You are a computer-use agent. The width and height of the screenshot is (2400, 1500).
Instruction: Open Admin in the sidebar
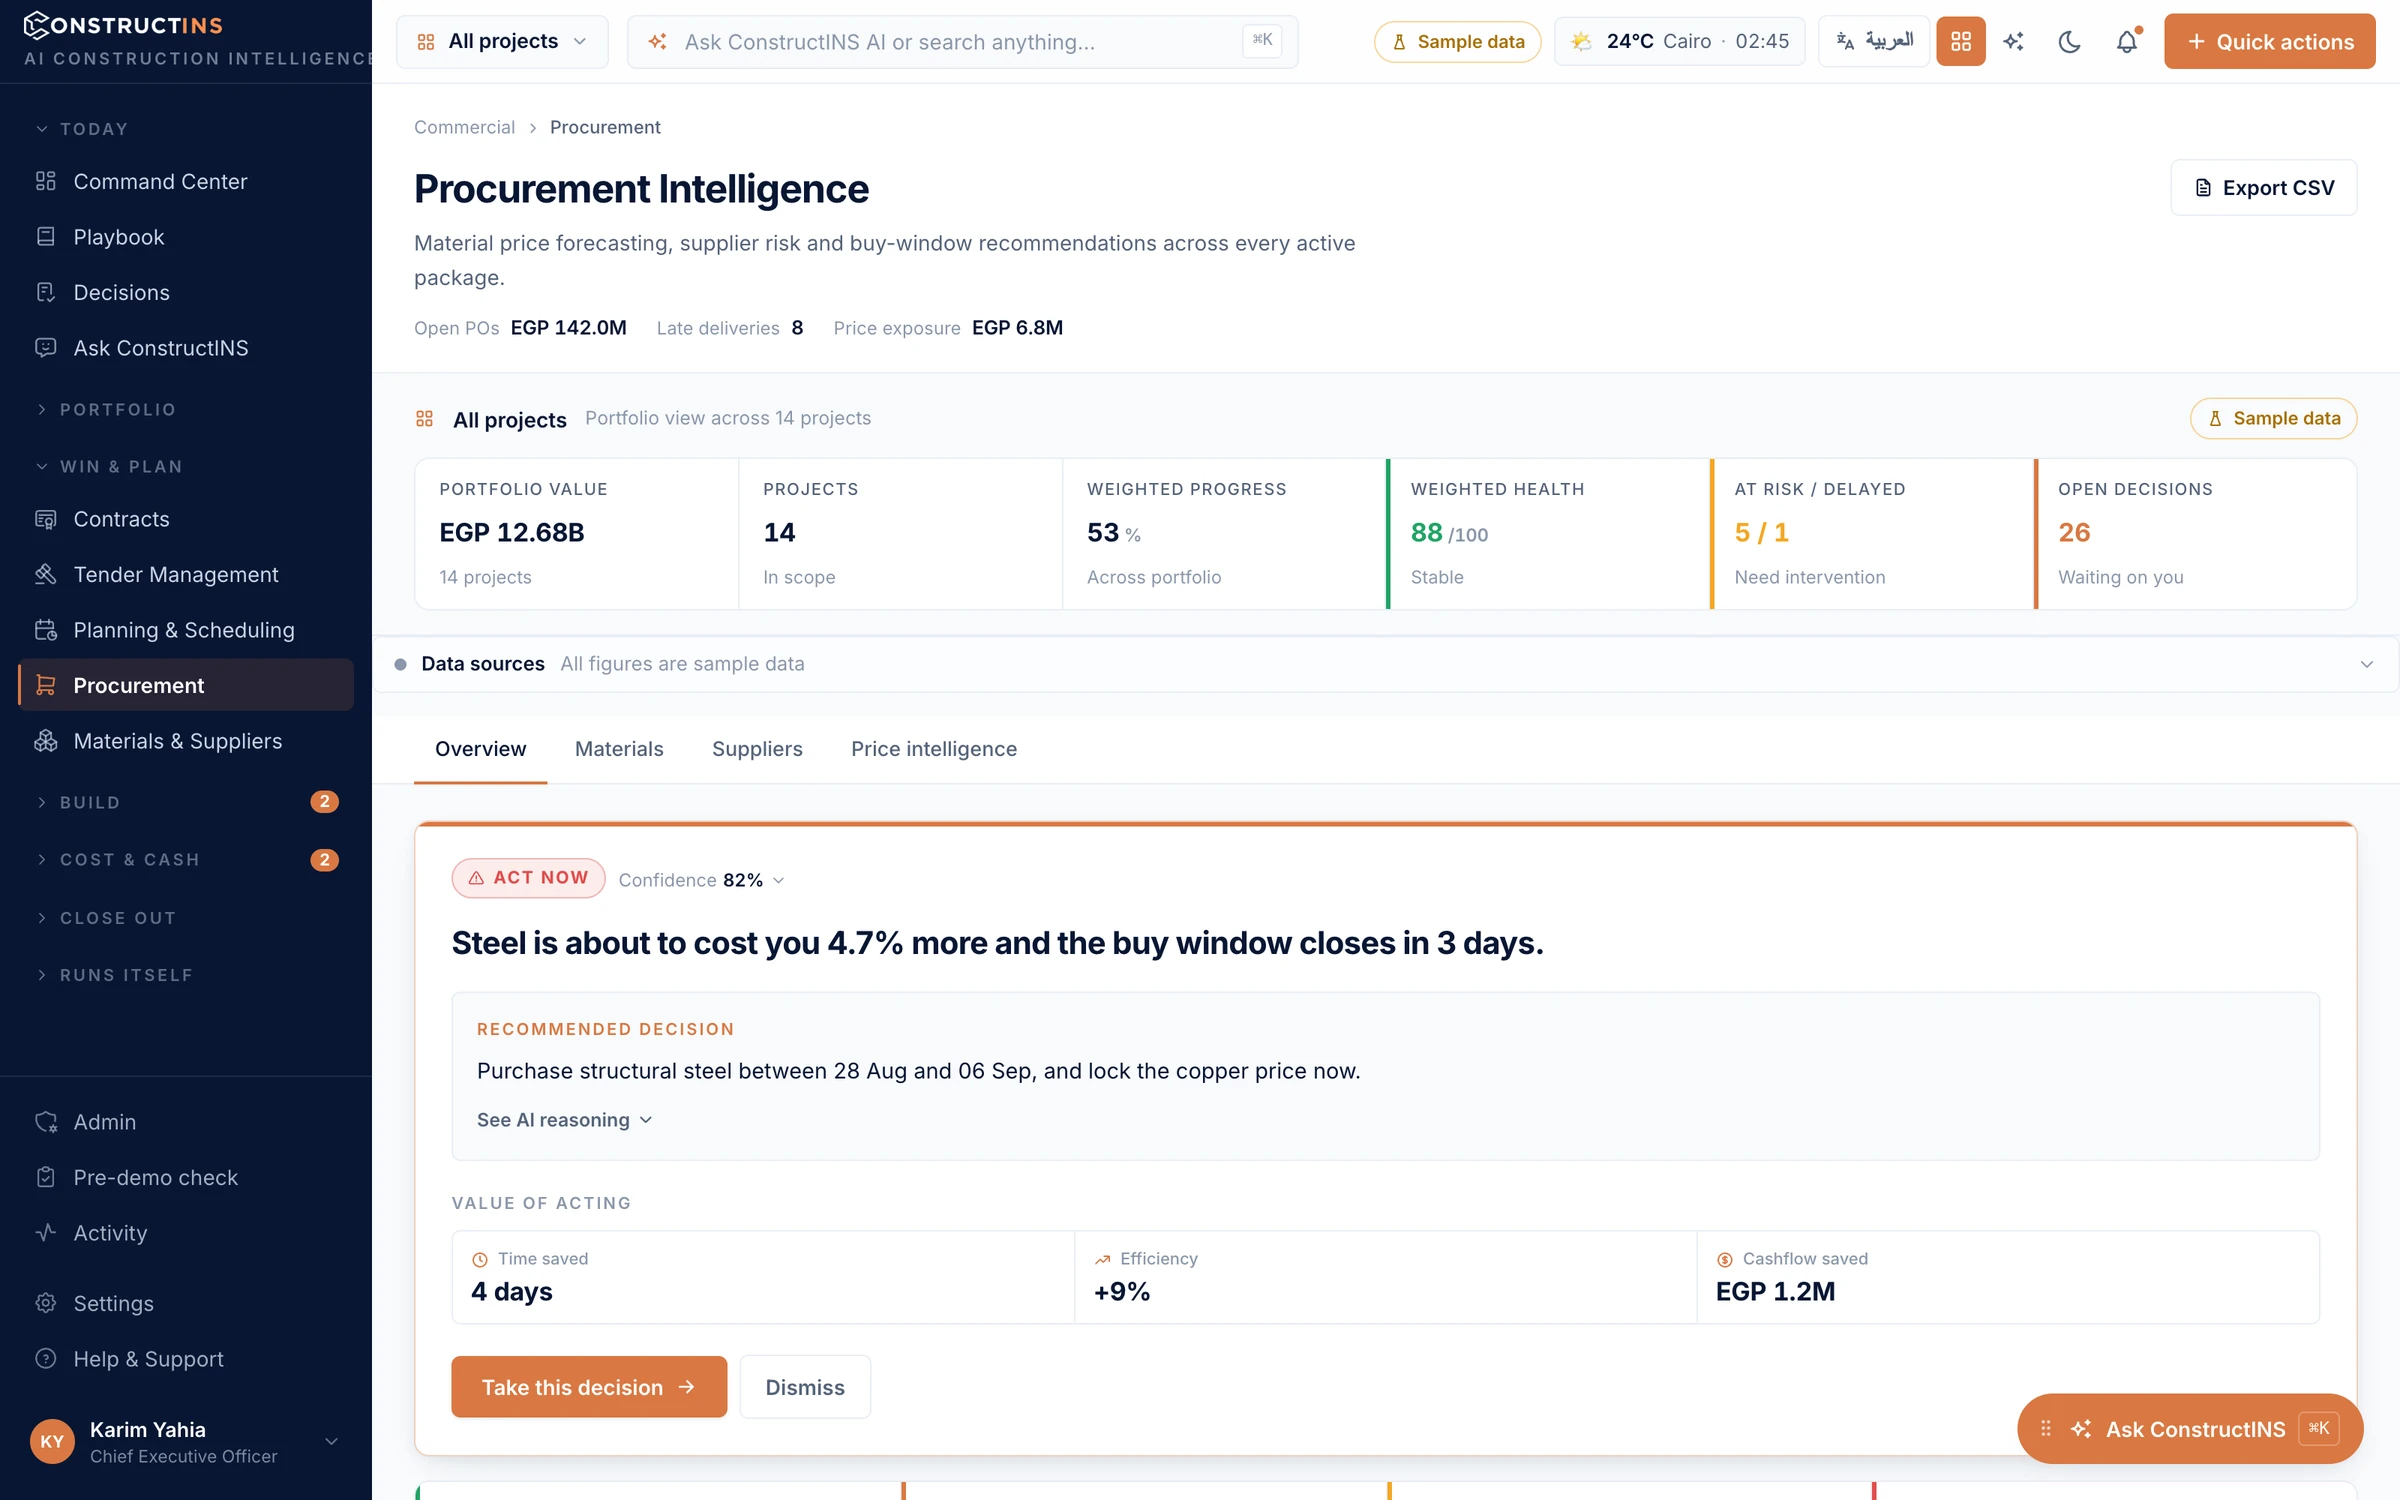coord(186,1122)
